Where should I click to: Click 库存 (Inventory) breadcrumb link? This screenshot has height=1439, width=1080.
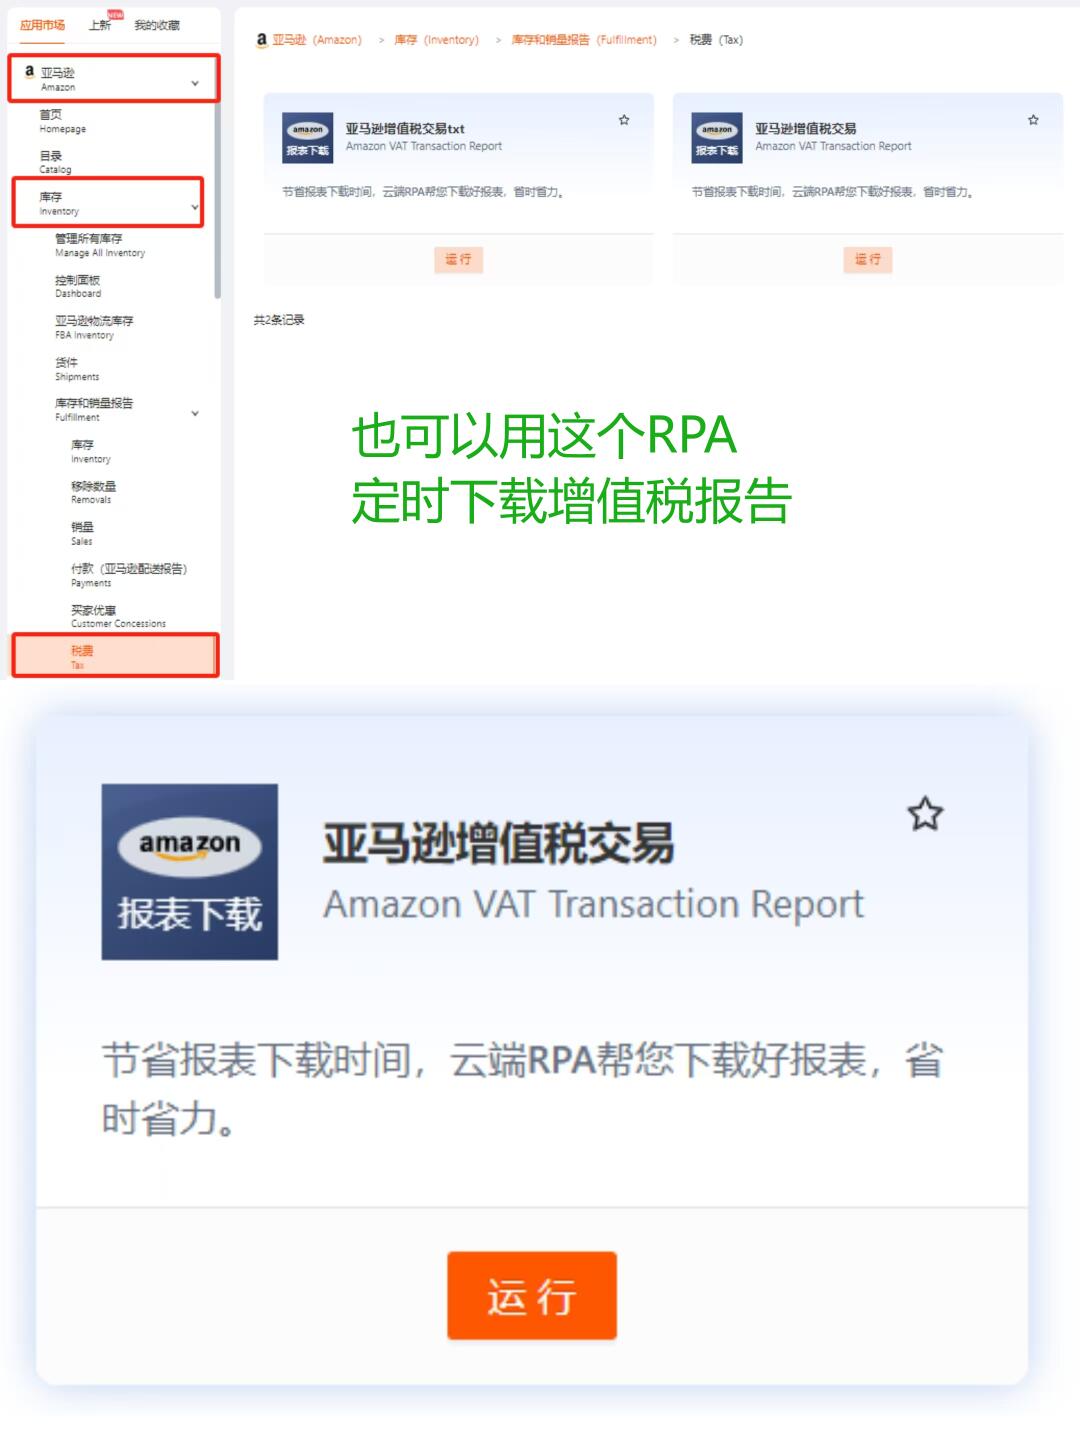click(436, 40)
